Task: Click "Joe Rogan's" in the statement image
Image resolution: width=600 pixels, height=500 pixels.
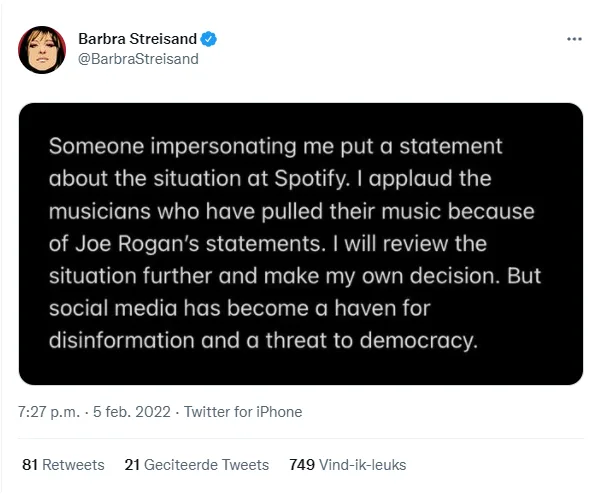Action: (x=123, y=241)
